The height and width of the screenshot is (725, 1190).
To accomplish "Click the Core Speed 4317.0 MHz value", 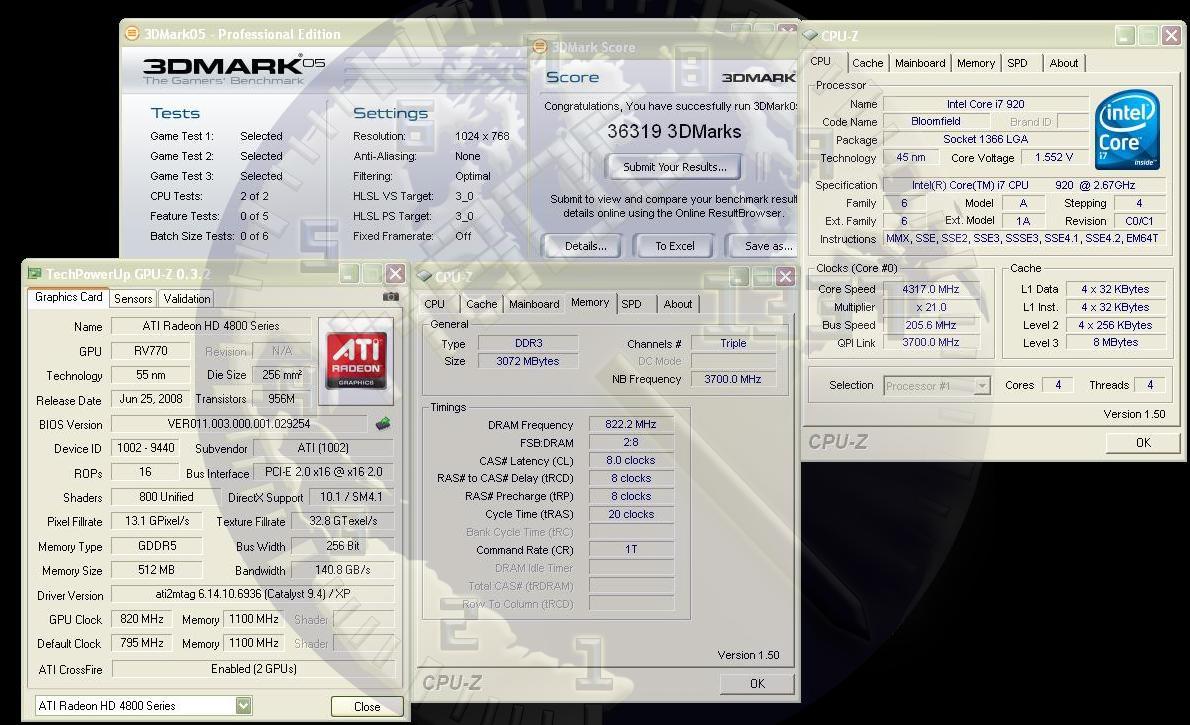I will pyautogui.click(x=930, y=289).
